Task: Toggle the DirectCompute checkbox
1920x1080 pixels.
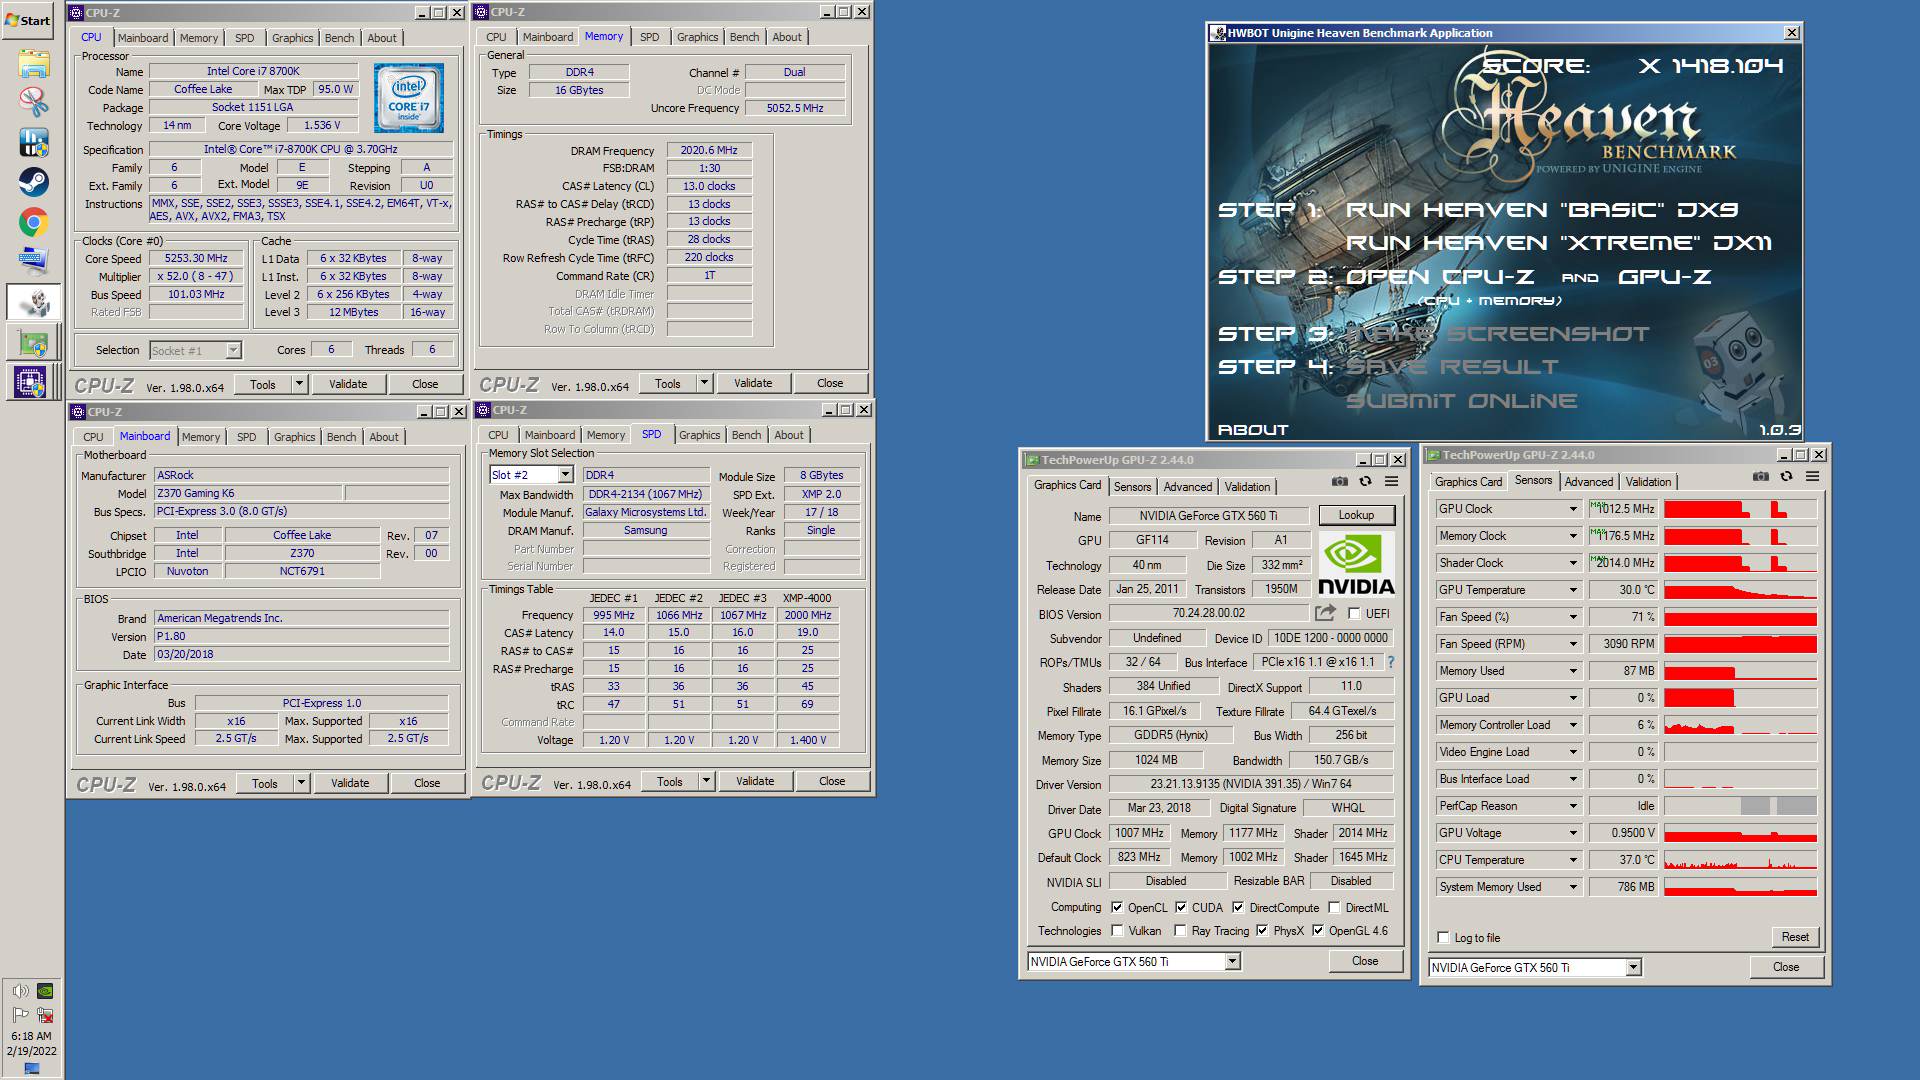Action: tap(1238, 908)
